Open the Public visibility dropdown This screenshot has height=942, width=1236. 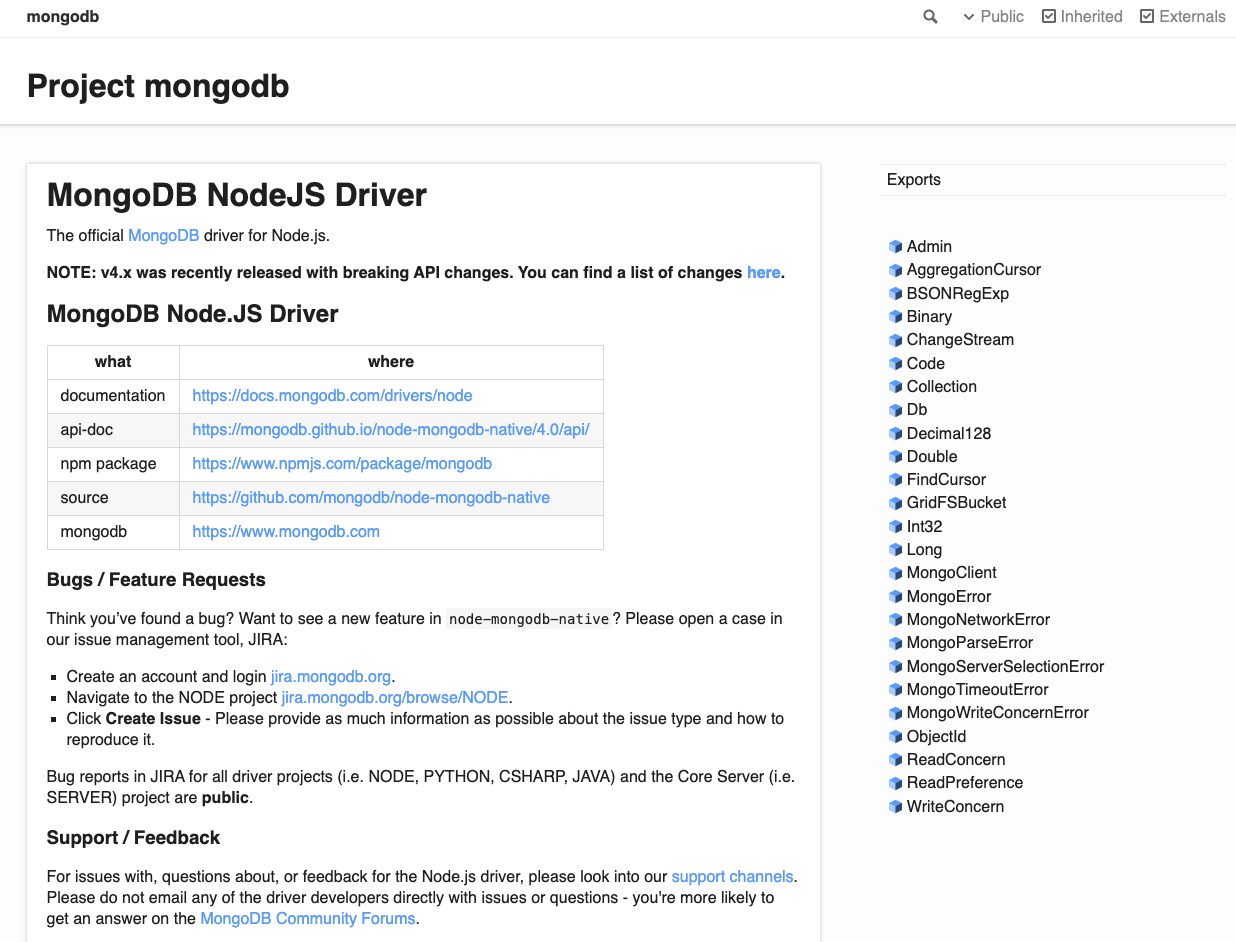pos(993,16)
